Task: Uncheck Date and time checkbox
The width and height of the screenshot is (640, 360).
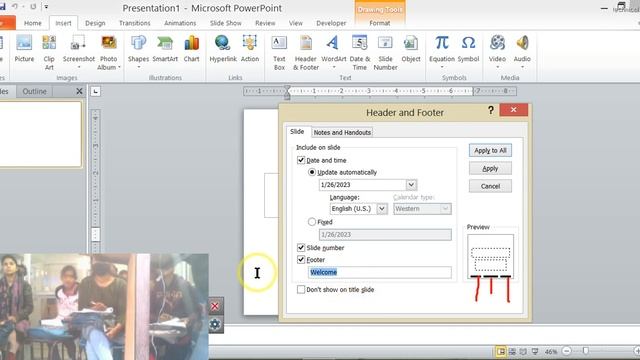Action: (x=301, y=160)
